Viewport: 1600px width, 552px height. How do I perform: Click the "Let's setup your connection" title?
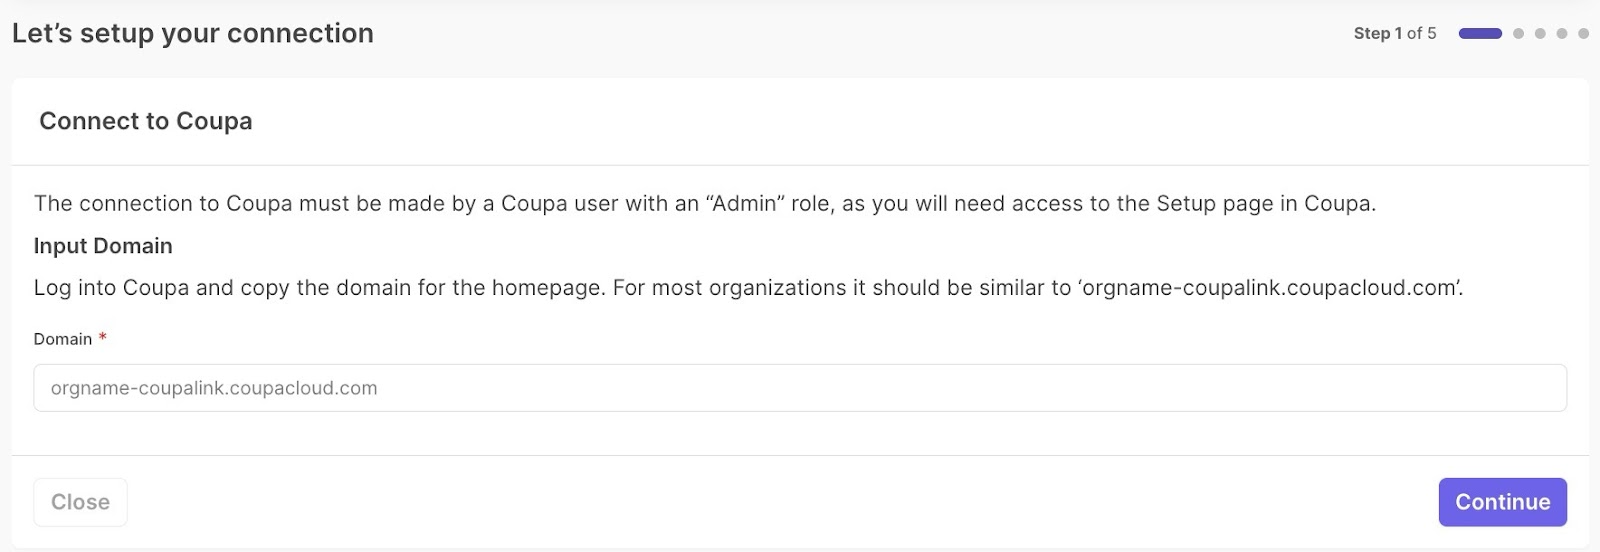click(x=193, y=33)
